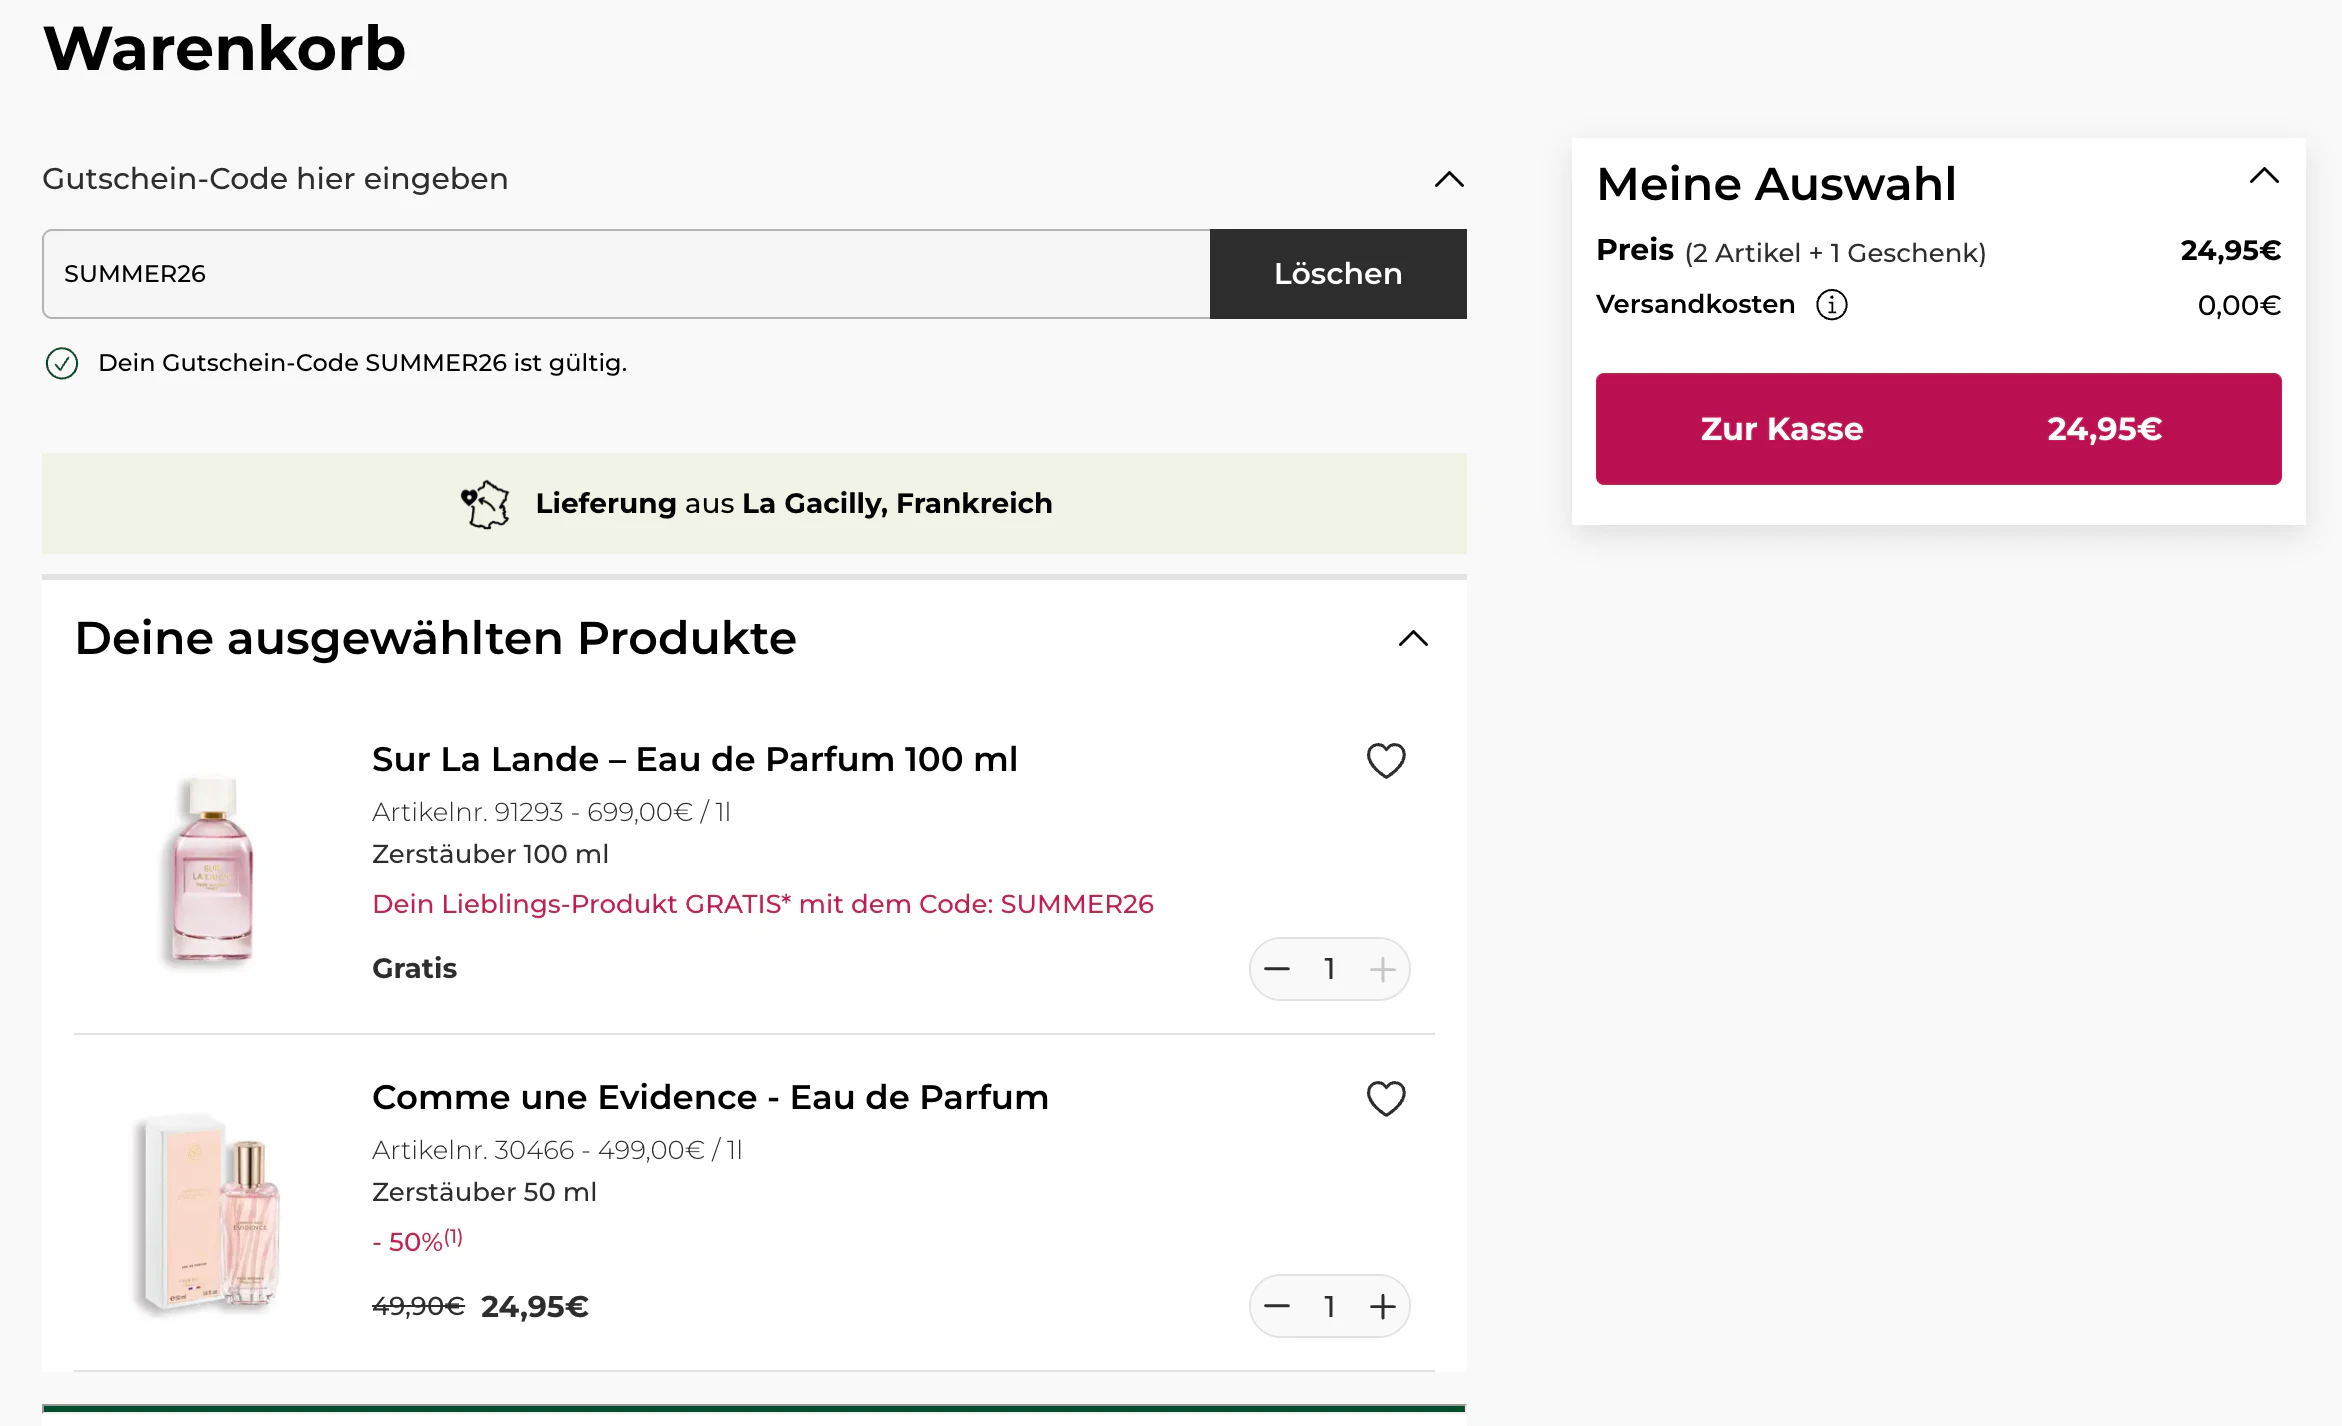Click 'Lieferung aus La Gacilly, Frankreich' banner text
Viewport: 2342px width, 1426px height.
(x=794, y=503)
